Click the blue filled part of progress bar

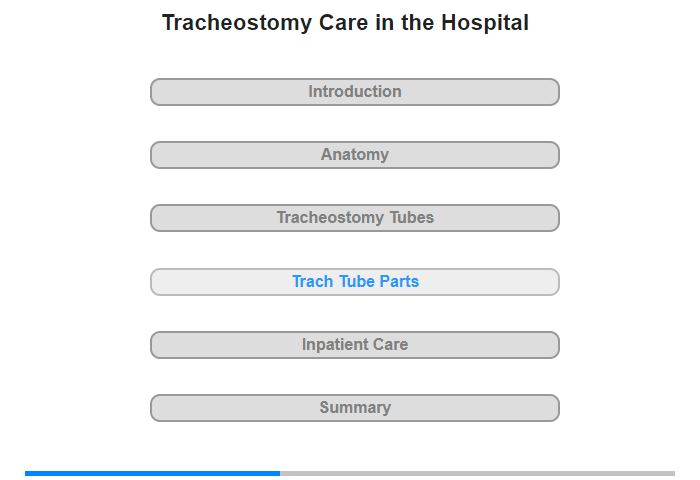pos(152,473)
